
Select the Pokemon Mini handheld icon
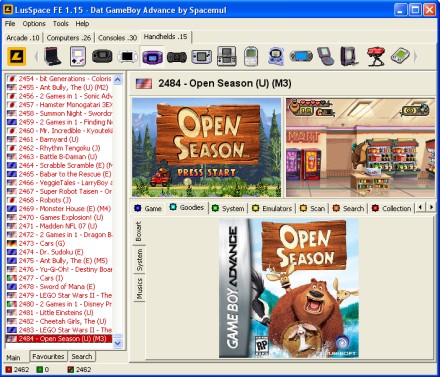(x=251, y=56)
